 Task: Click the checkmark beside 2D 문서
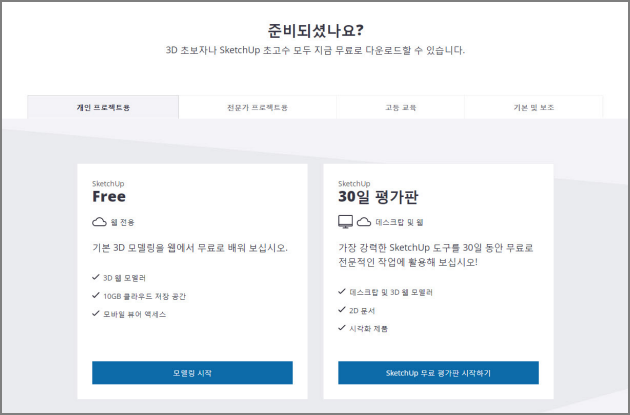pyautogui.click(x=342, y=310)
